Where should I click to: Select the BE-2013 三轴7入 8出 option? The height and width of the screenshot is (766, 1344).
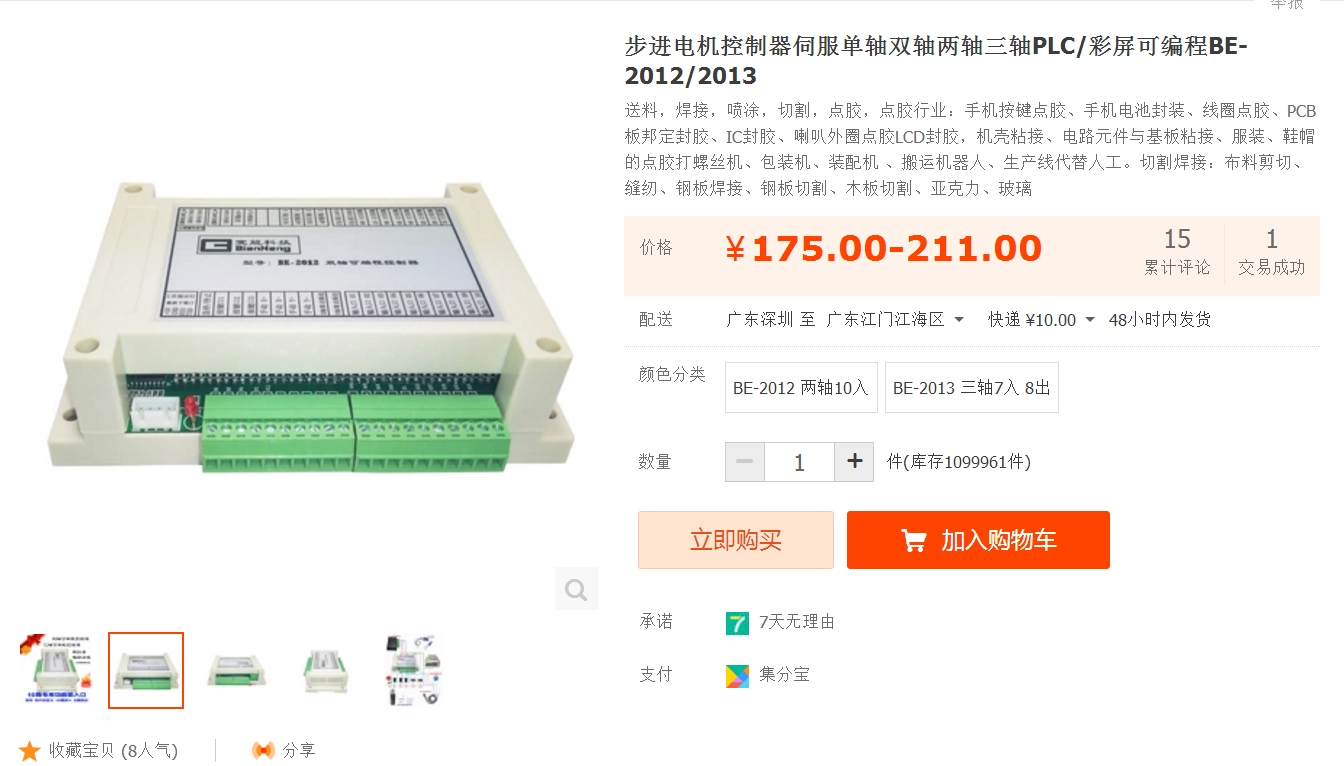click(972, 388)
